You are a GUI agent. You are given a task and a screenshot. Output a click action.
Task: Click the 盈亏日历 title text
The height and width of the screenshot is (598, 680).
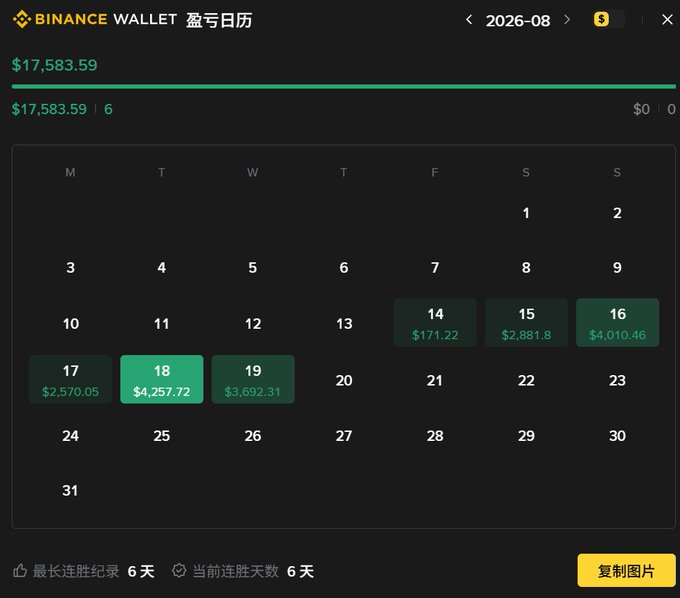[x=219, y=20]
